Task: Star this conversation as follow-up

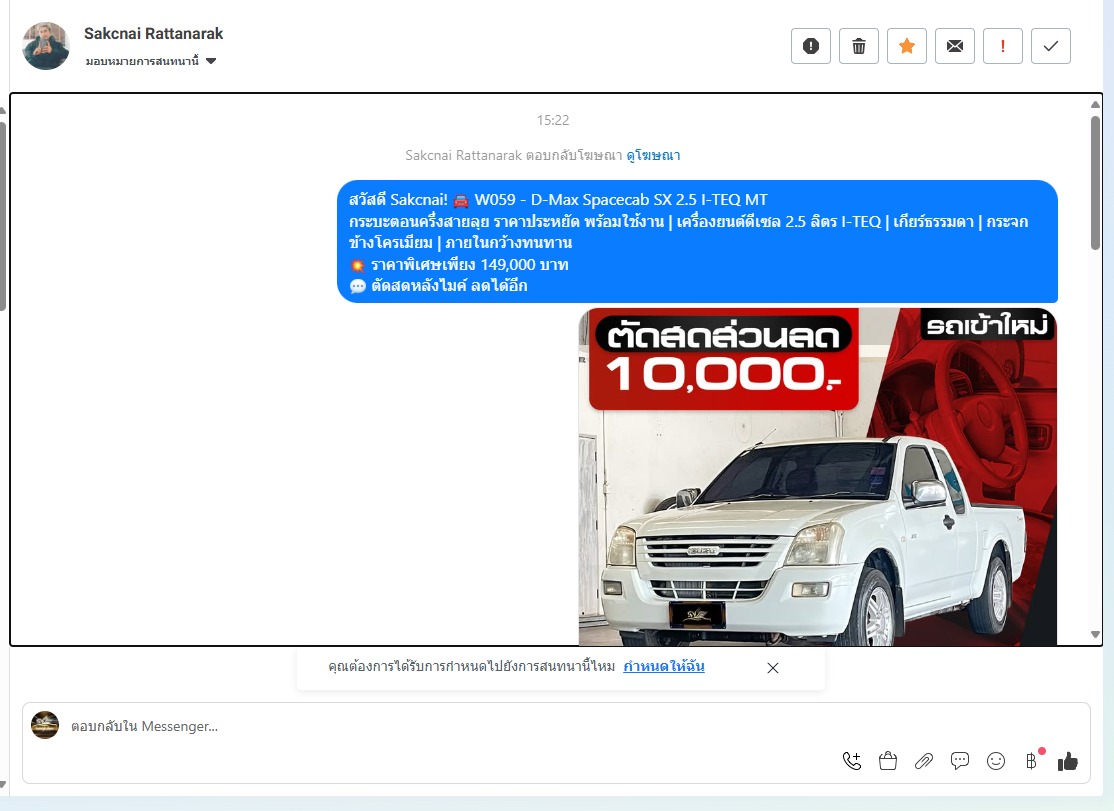Action: point(907,46)
